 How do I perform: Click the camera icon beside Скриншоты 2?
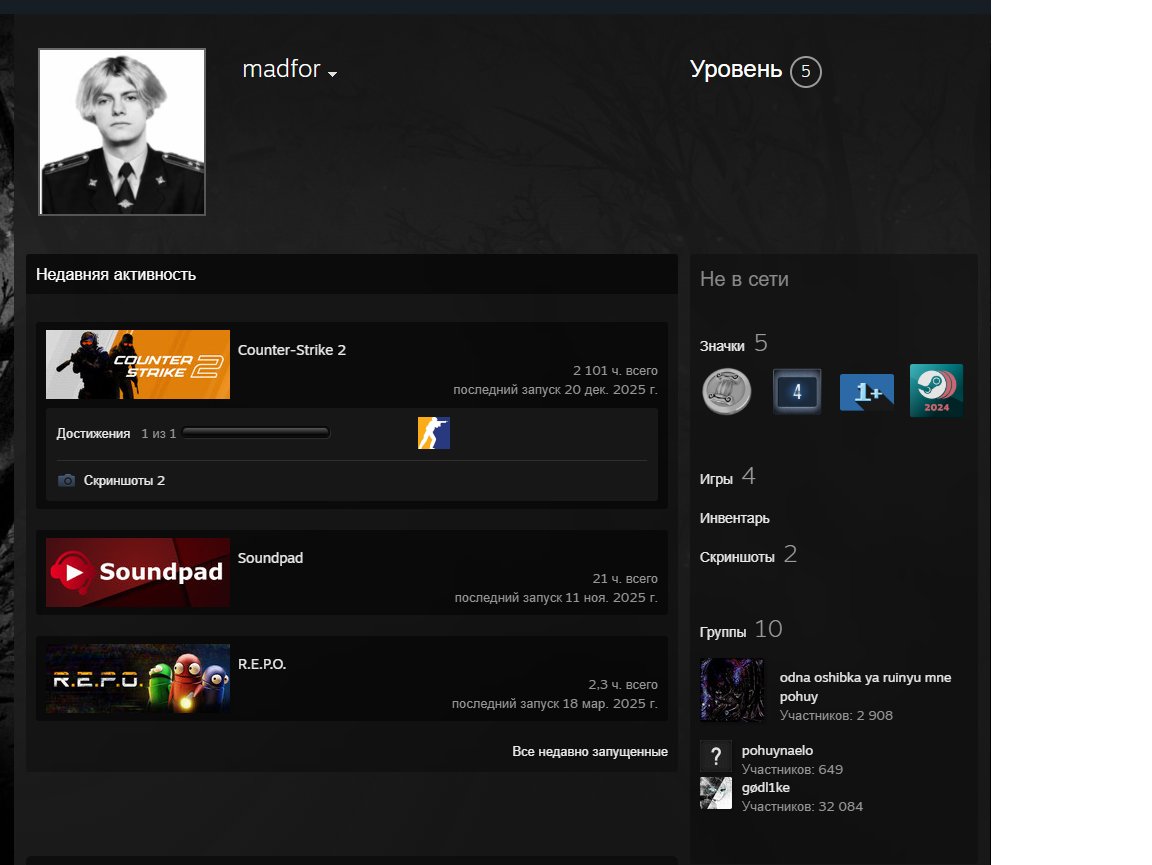67,481
